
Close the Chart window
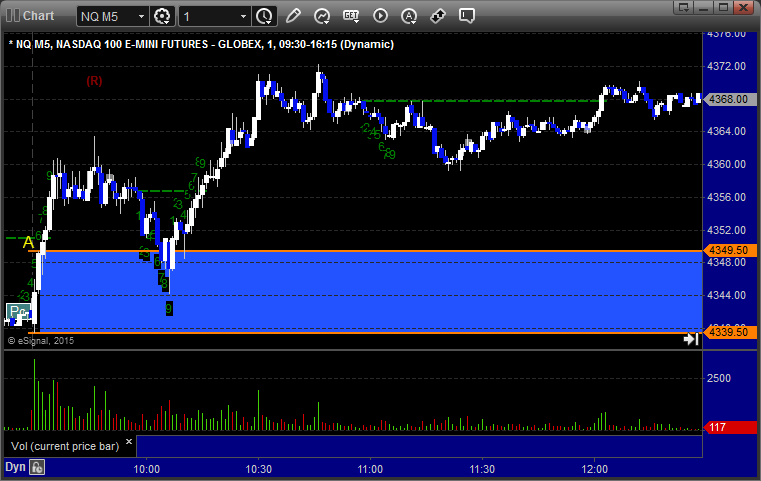coord(744,7)
